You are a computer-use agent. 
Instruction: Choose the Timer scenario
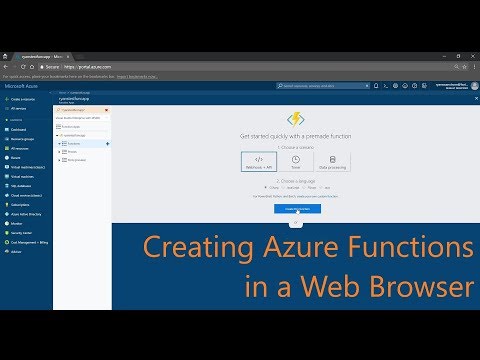(x=296, y=162)
